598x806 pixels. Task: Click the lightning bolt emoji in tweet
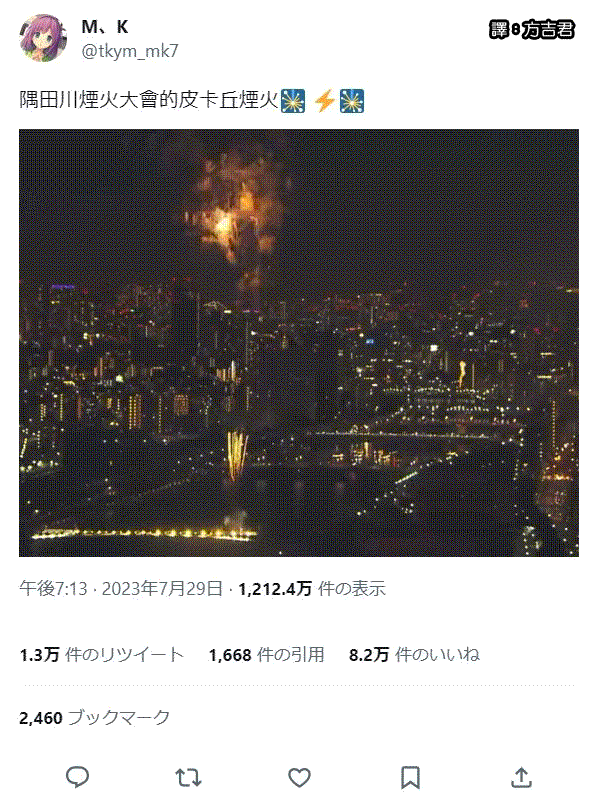(x=324, y=100)
